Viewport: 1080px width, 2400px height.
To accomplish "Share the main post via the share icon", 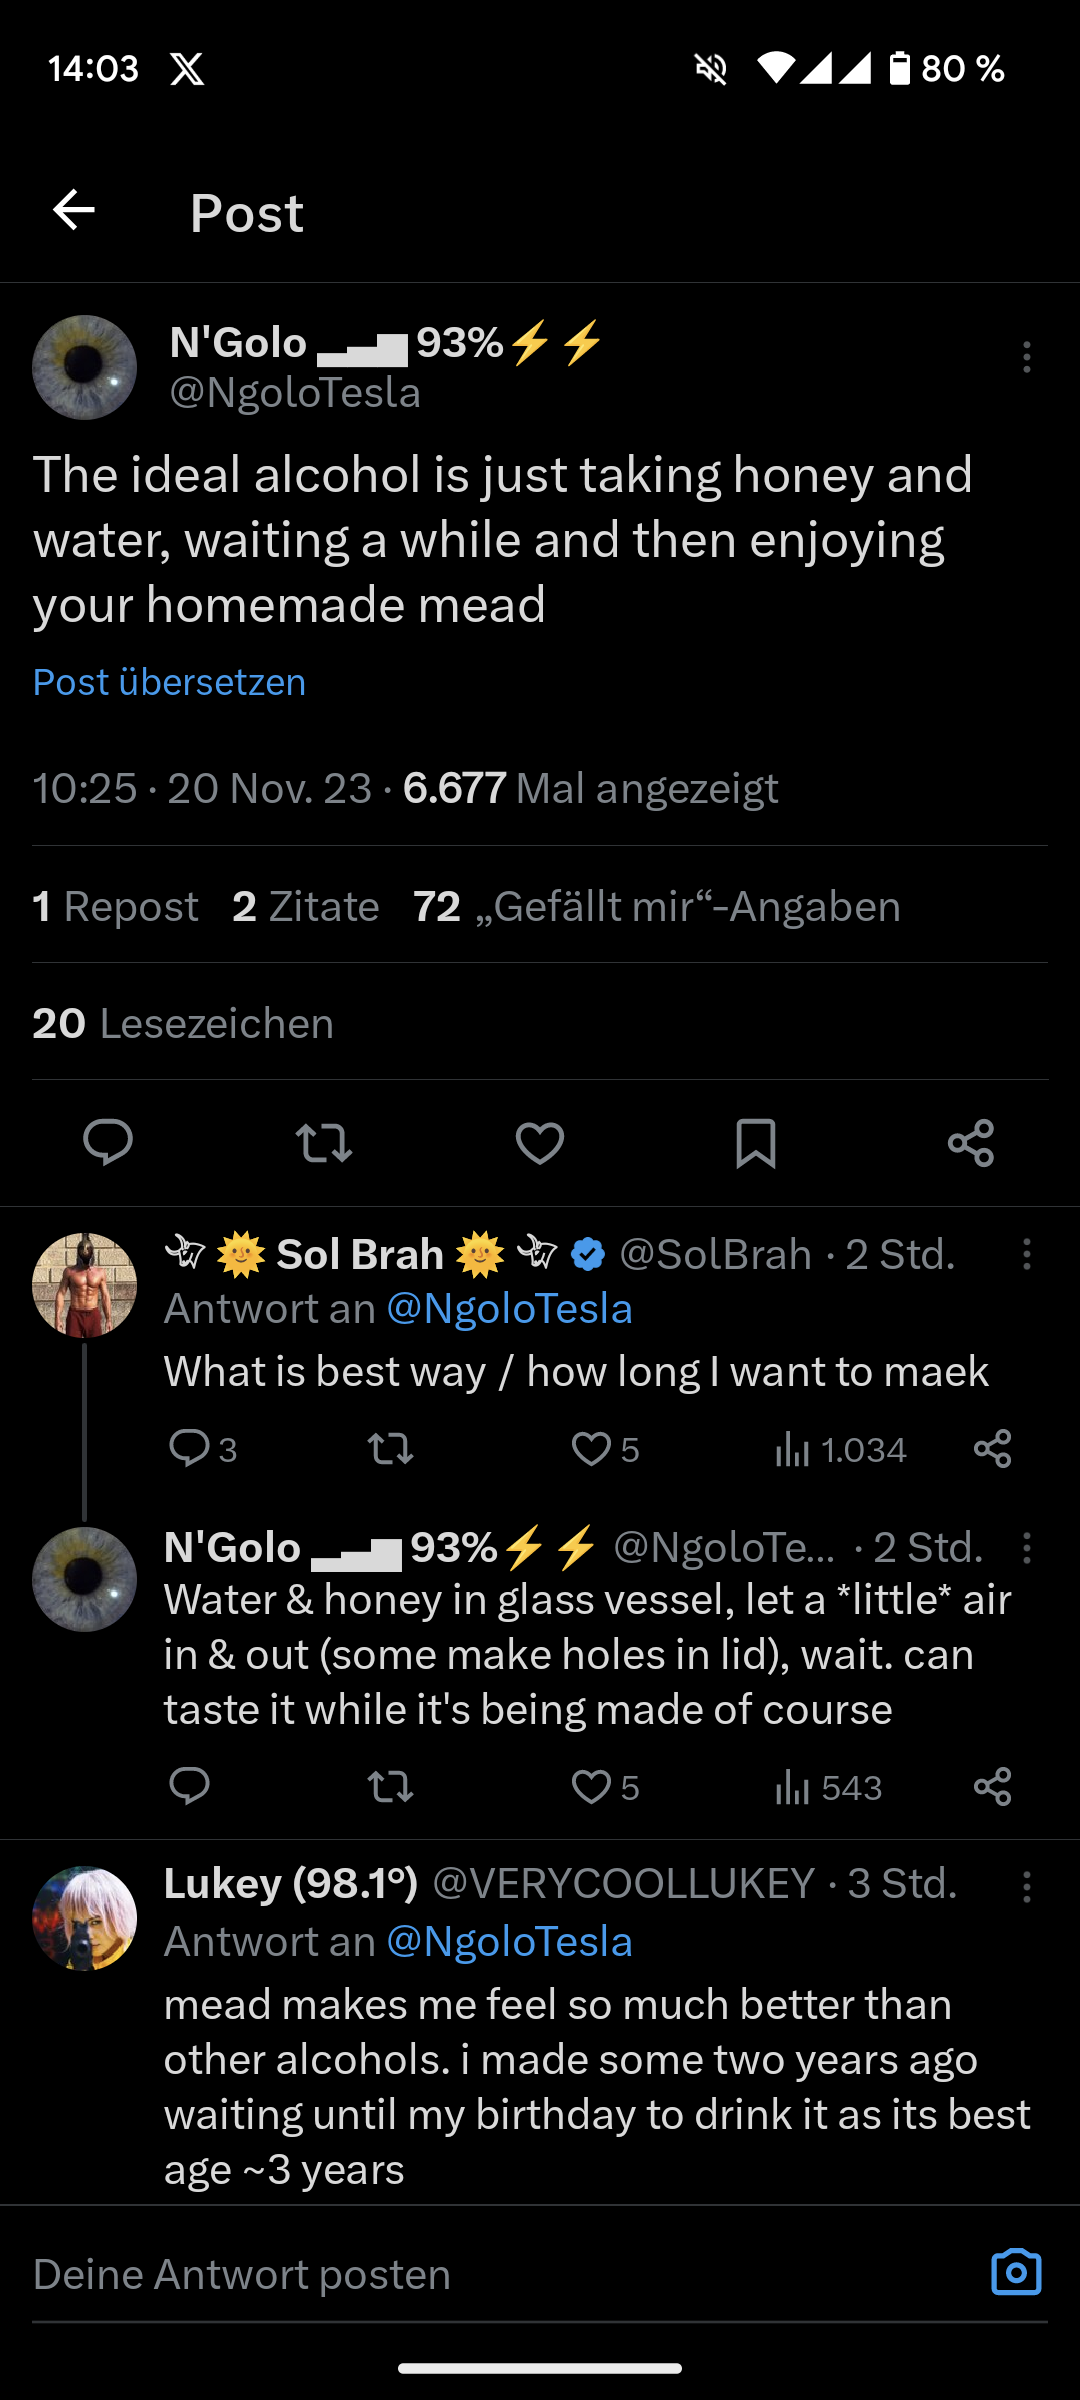I will (x=971, y=1142).
